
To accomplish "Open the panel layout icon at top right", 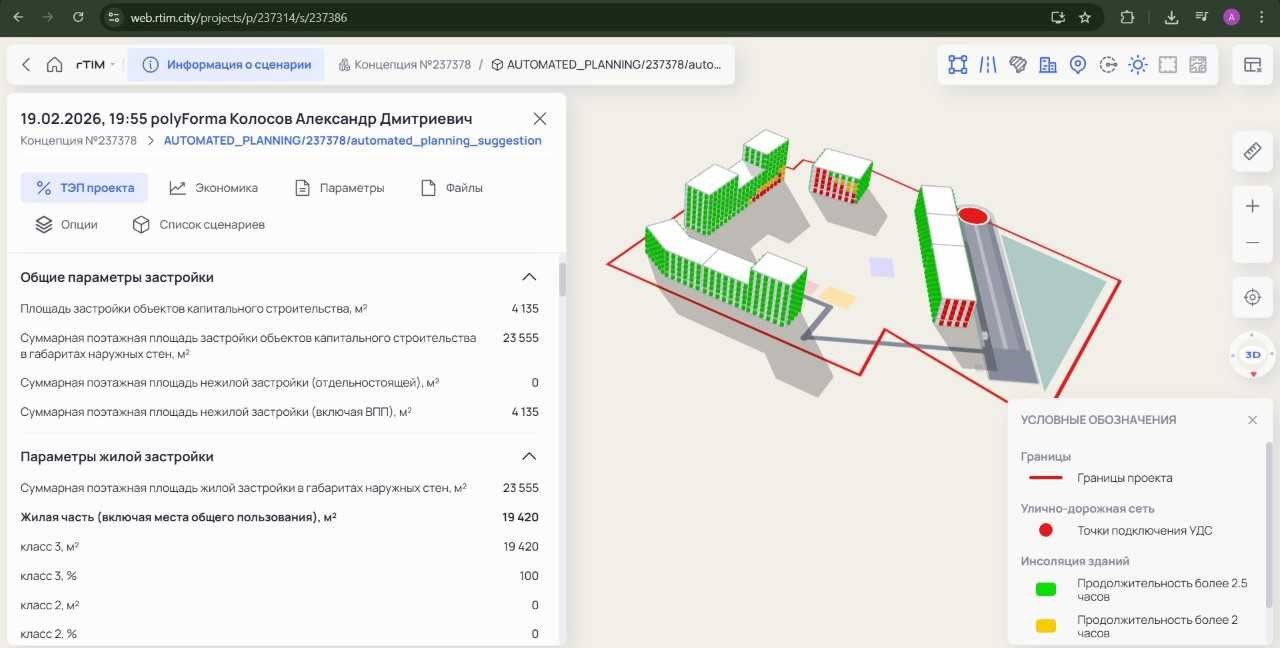I will coord(1252,65).
